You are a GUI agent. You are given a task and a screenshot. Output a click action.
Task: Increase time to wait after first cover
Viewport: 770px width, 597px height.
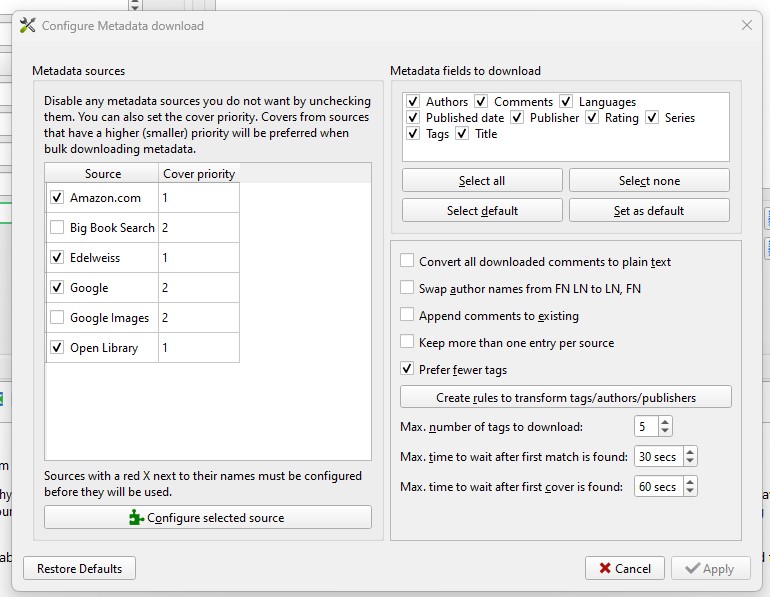pos(690,483)
